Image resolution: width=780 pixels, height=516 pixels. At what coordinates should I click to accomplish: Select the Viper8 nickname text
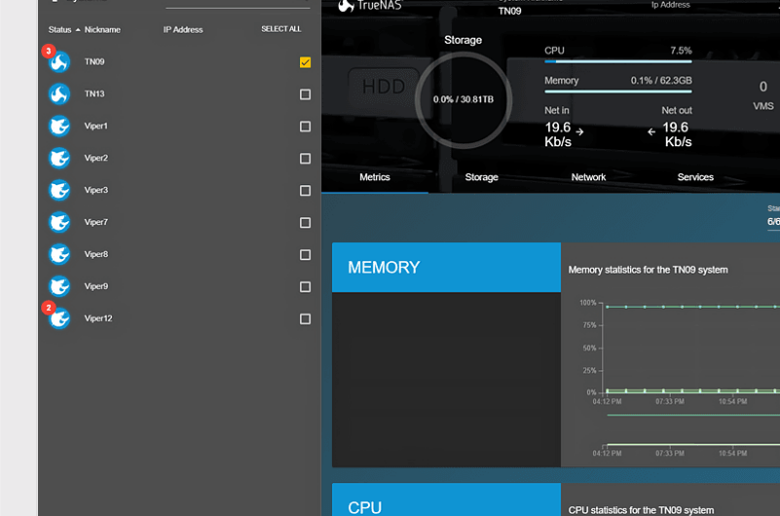(96, 254)
